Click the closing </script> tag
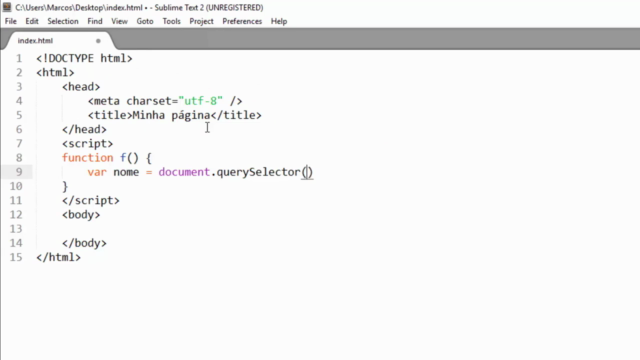Image resolution: width=640 pixels, height=360 pixels. pyautogui.click(x=91, y=200)
